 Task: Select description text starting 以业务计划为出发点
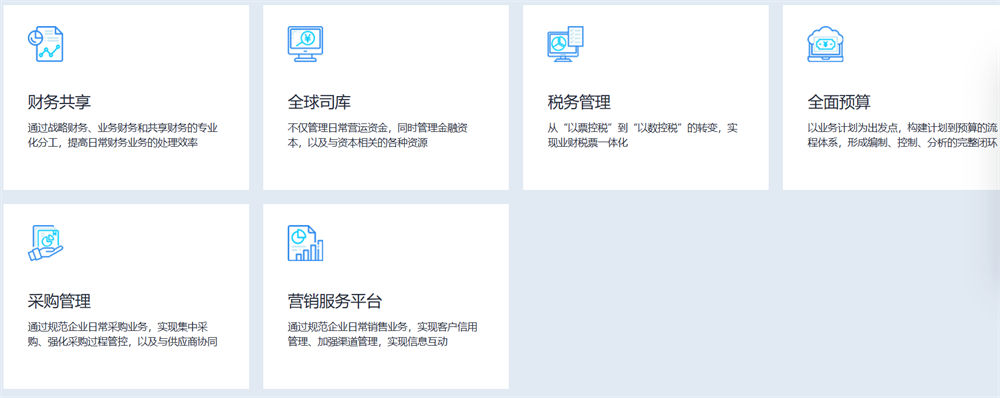tap(902, 135)
